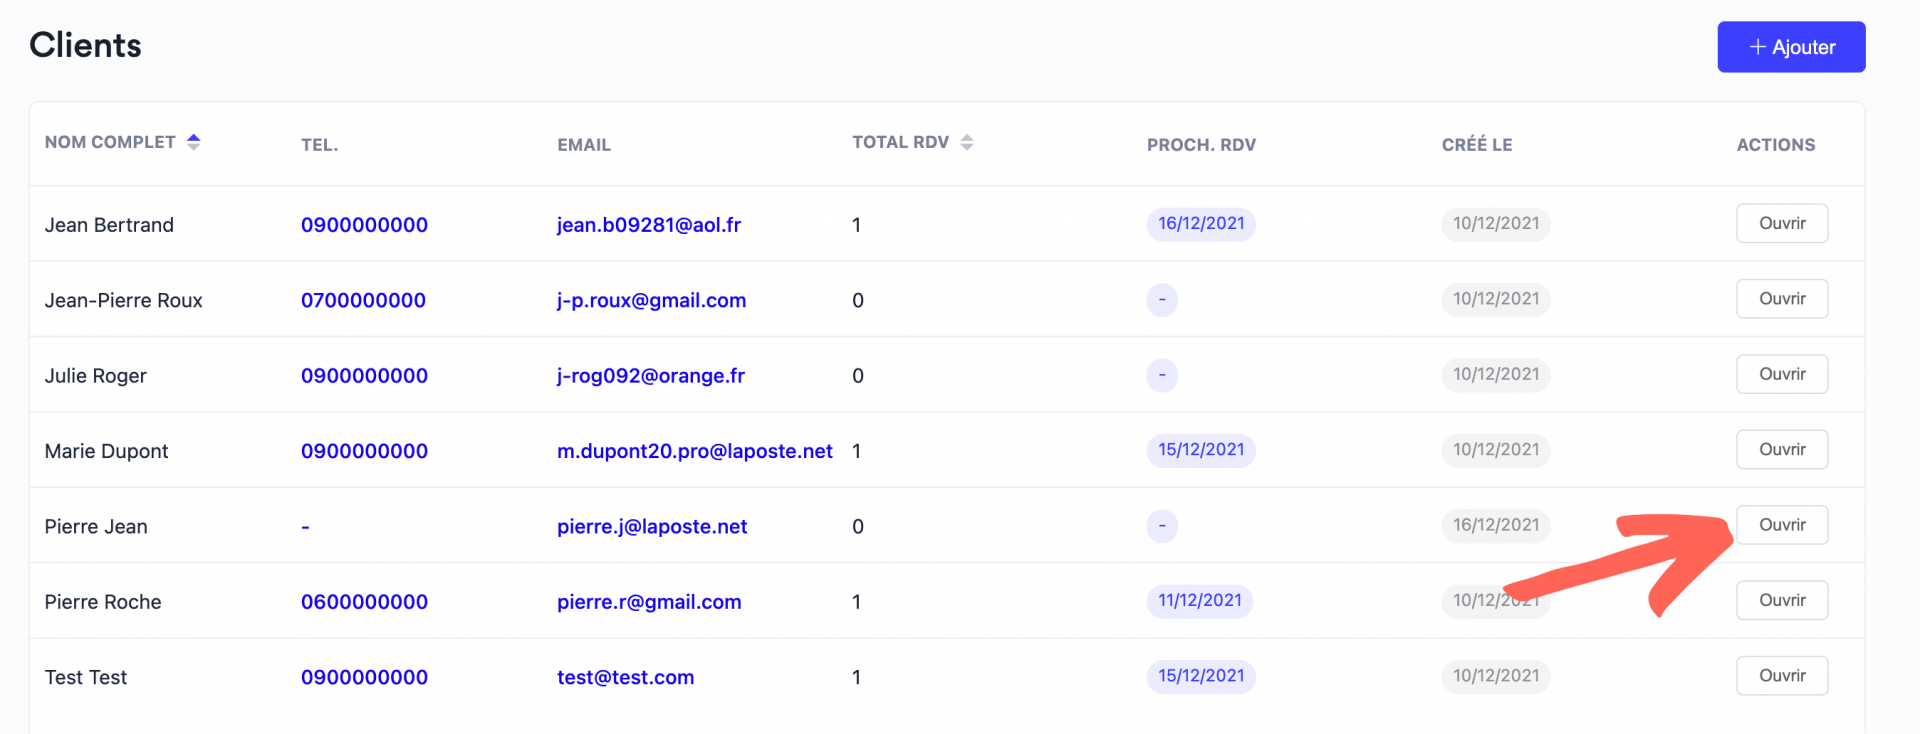Image resolution: width=1920 pixels, height=734 pixels.
Task: Email pierre.j@laposte.net
Action: point(652,527)
